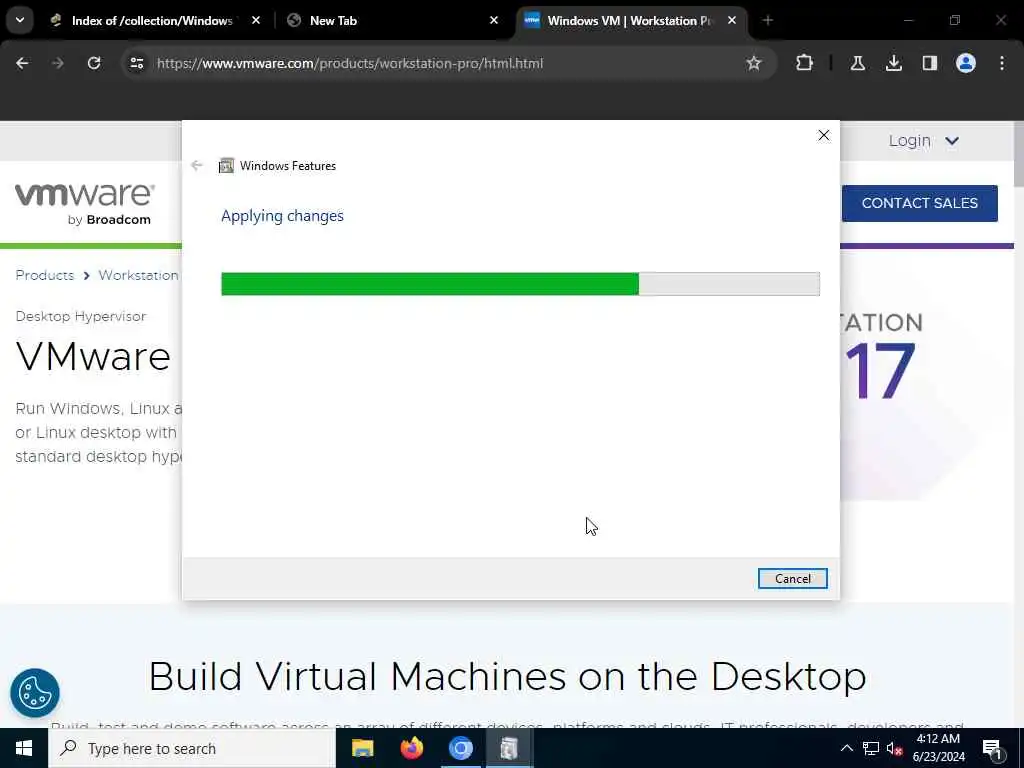Go forward in browser history
1024x768 pixels.
[57, 63]
